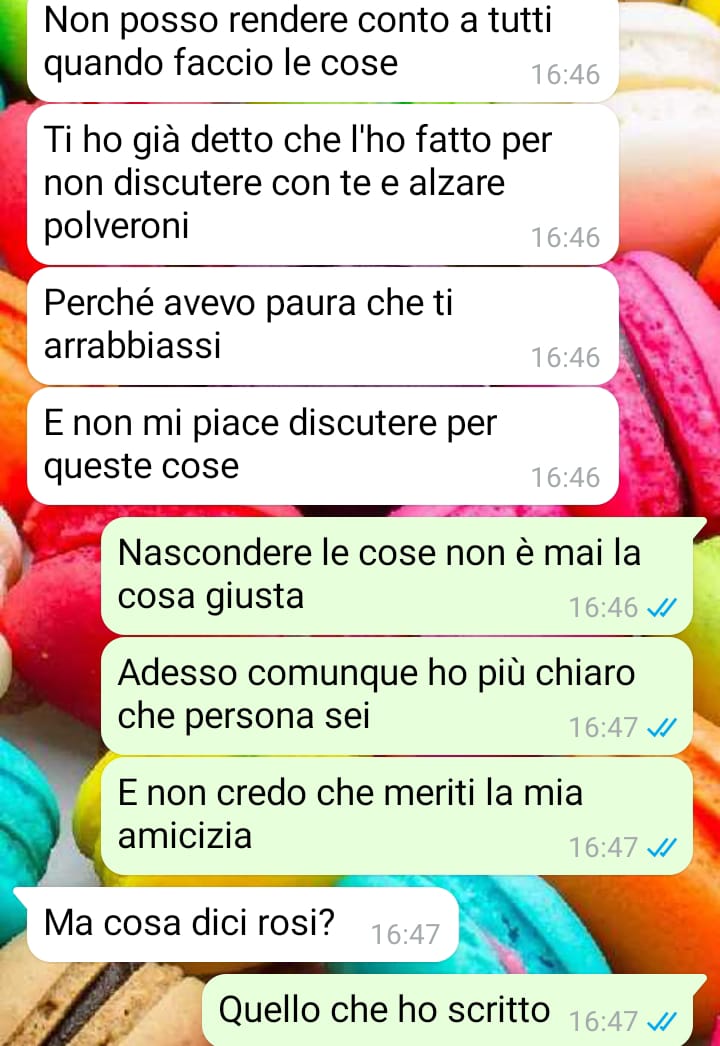Image resolution: width=720 pixels, height=1046 pixels.
Task: Select the sent reply 'Quello che ho scritto'
Action: tap(455, 1010)
